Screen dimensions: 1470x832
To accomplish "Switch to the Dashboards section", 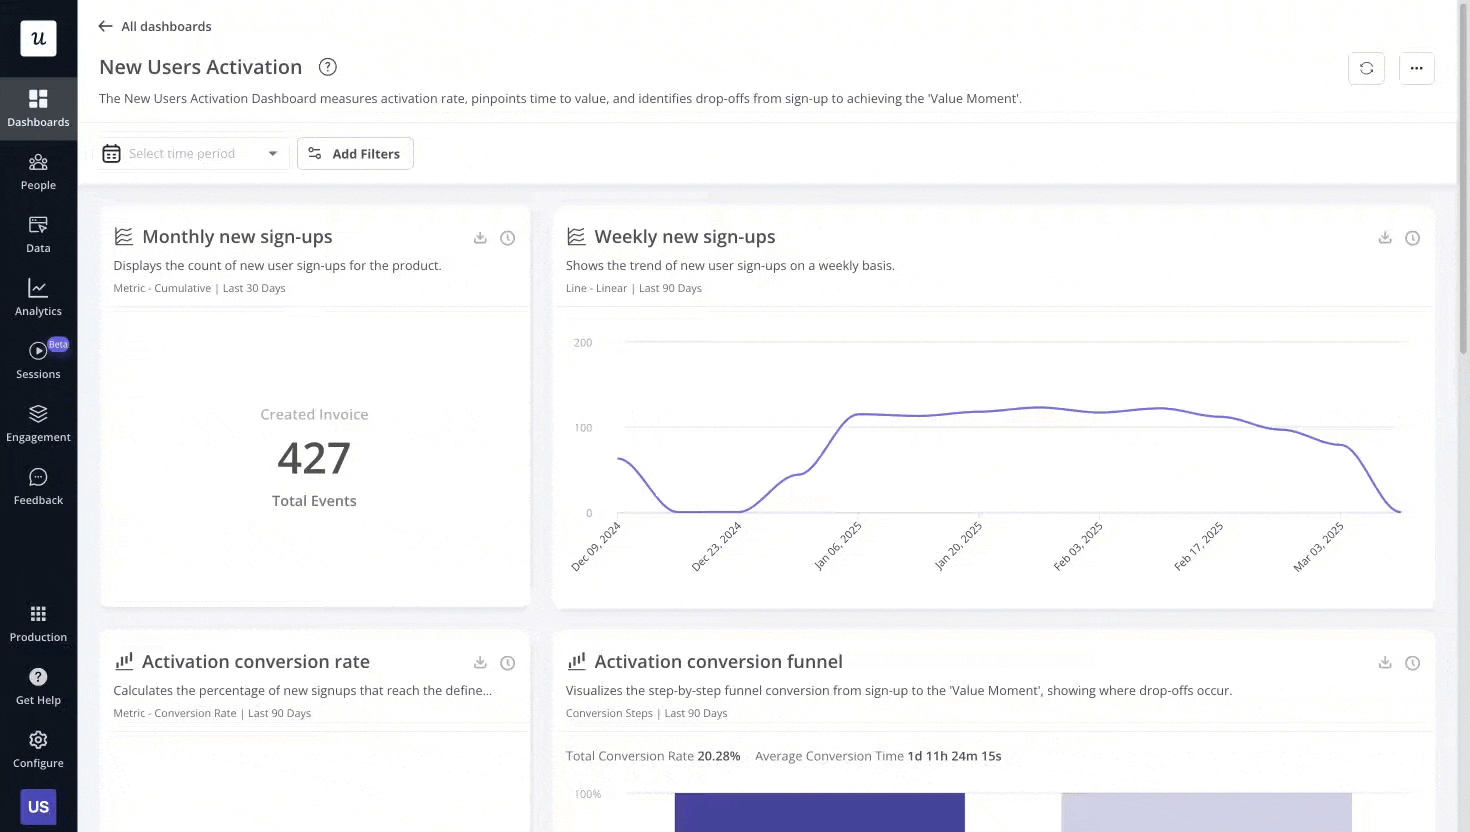I will [x=38, y=108].
